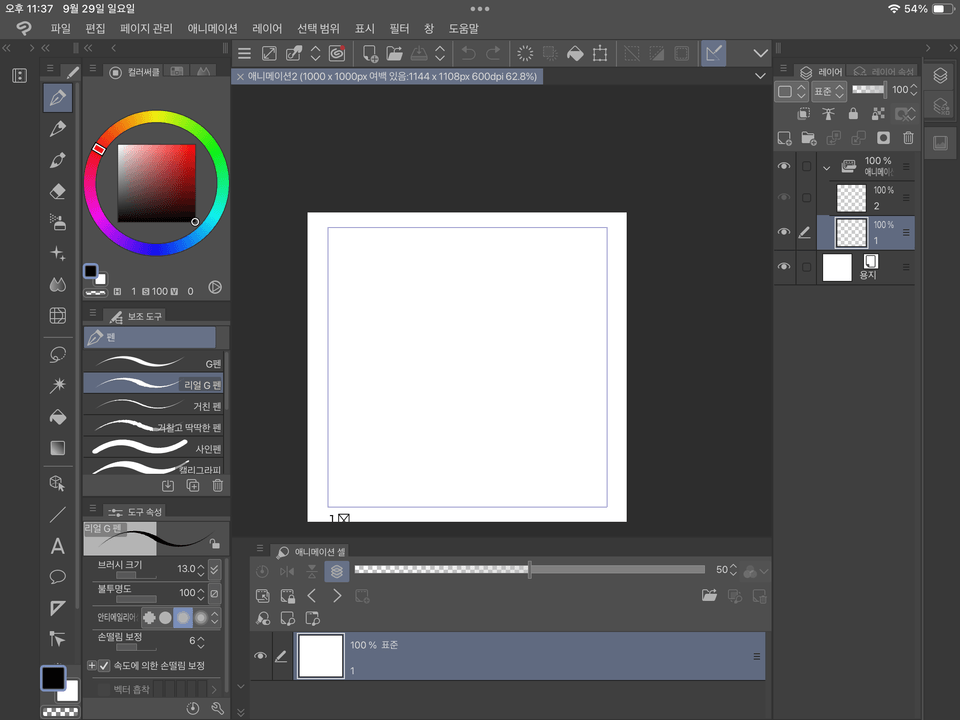Hide layer 1 with its eye toggle
Screen dimensions: 960x720
(x=784, y=232)
